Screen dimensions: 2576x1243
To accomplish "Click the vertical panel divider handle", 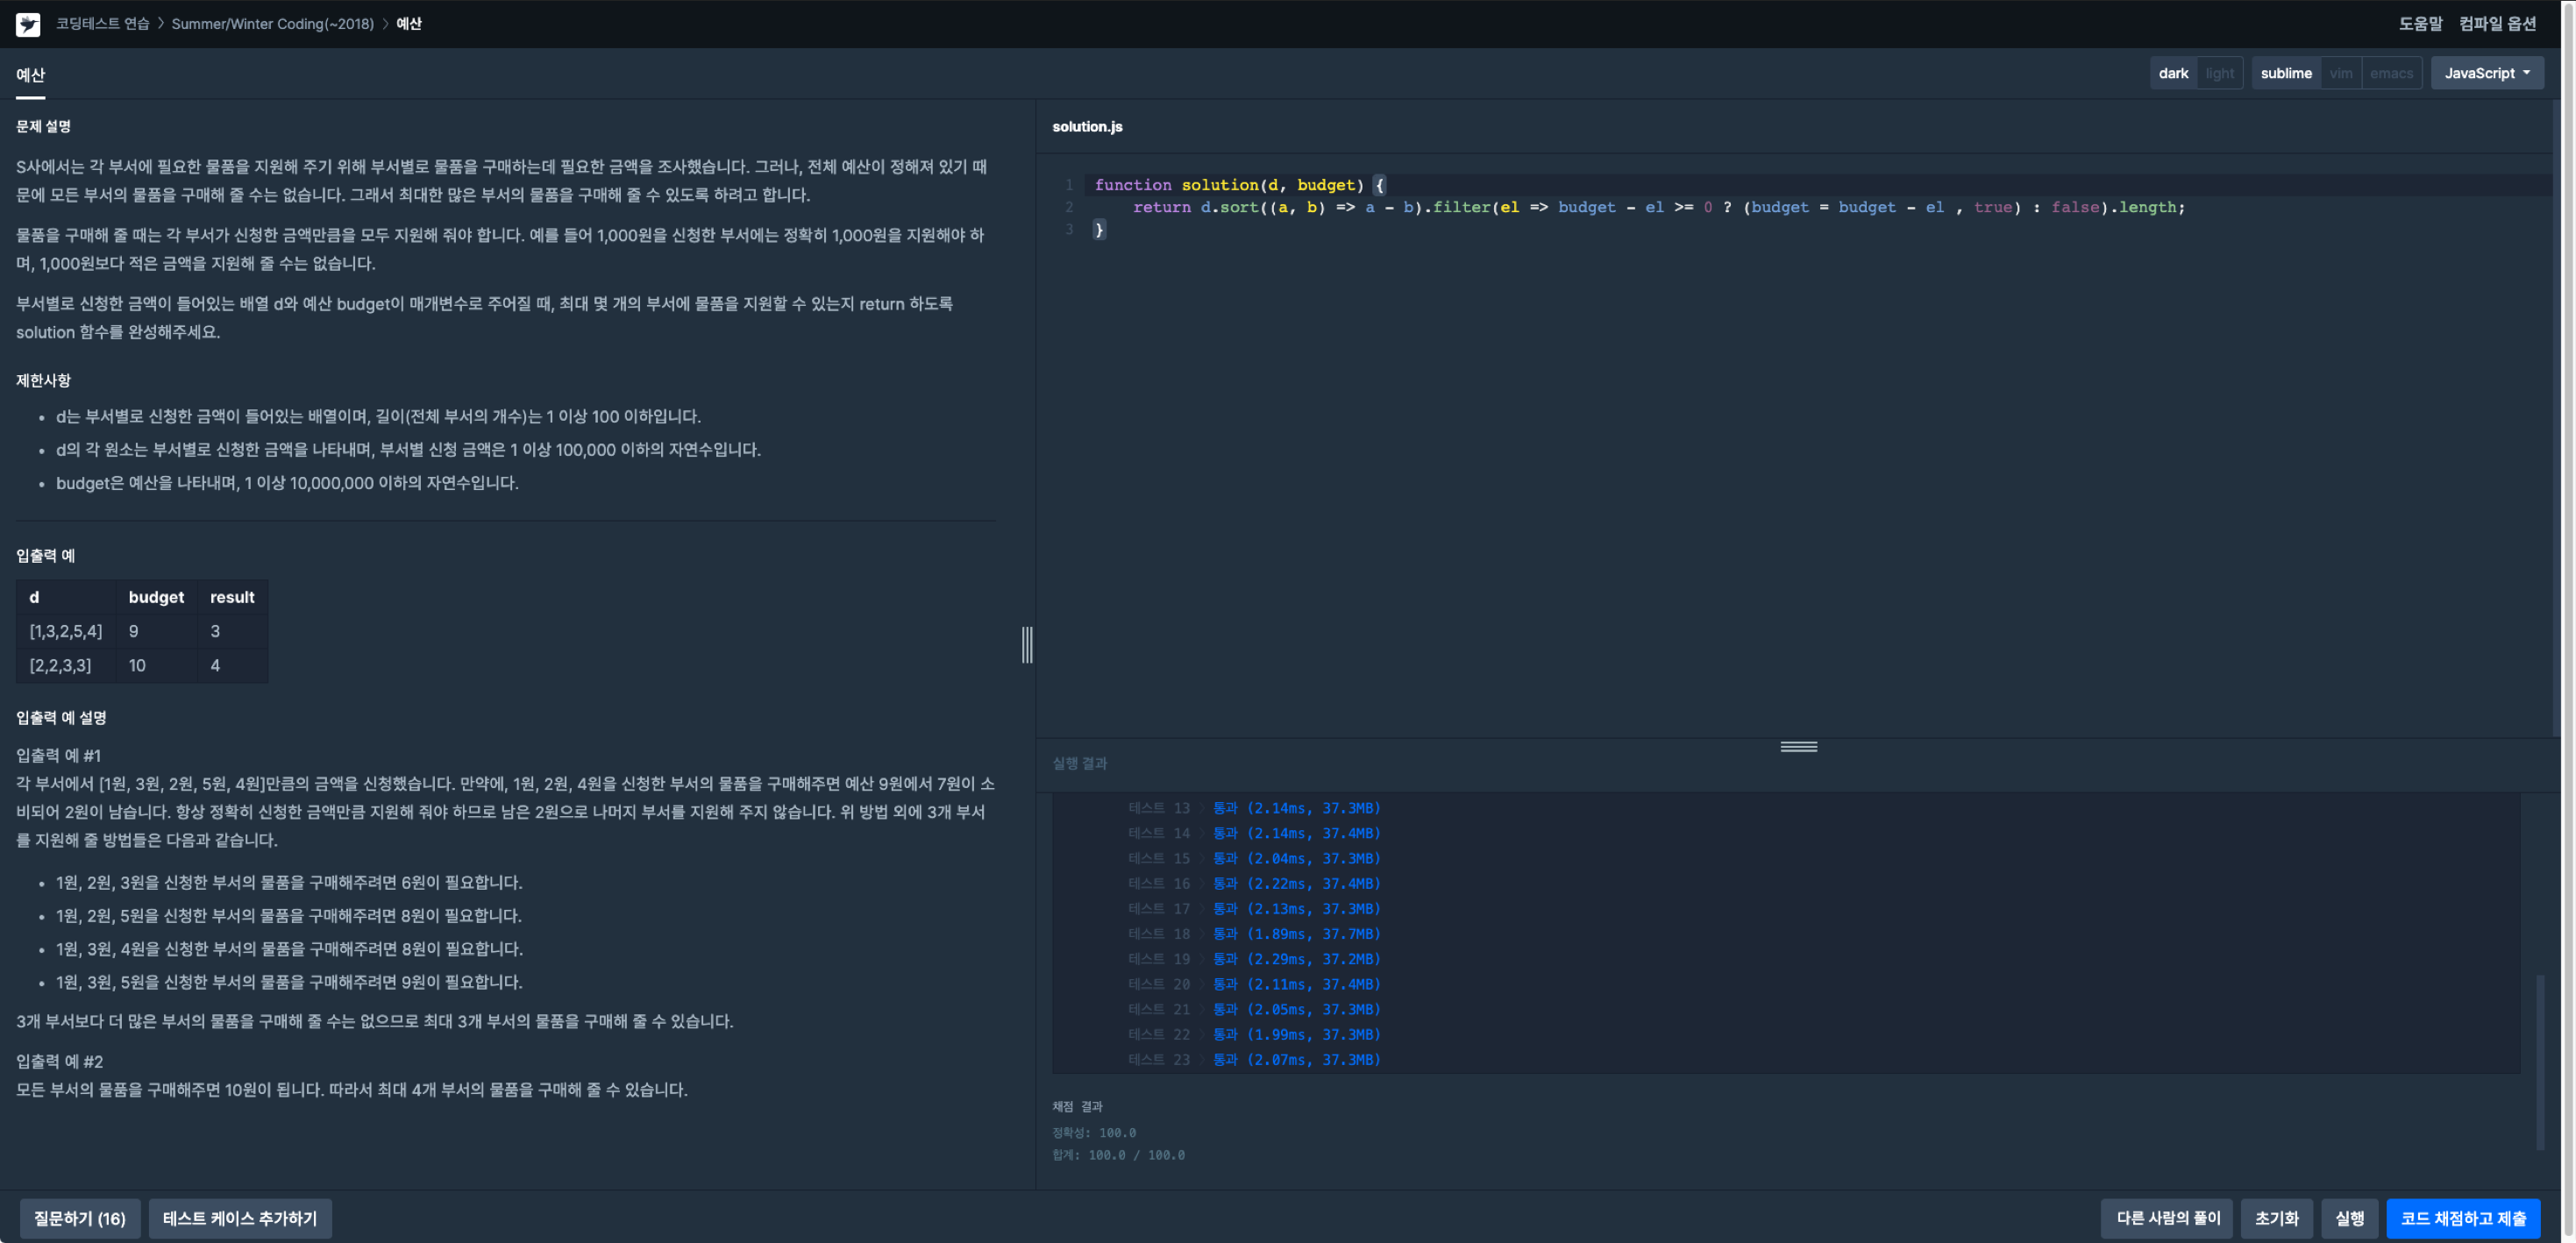I will (x=1027, y=644).
